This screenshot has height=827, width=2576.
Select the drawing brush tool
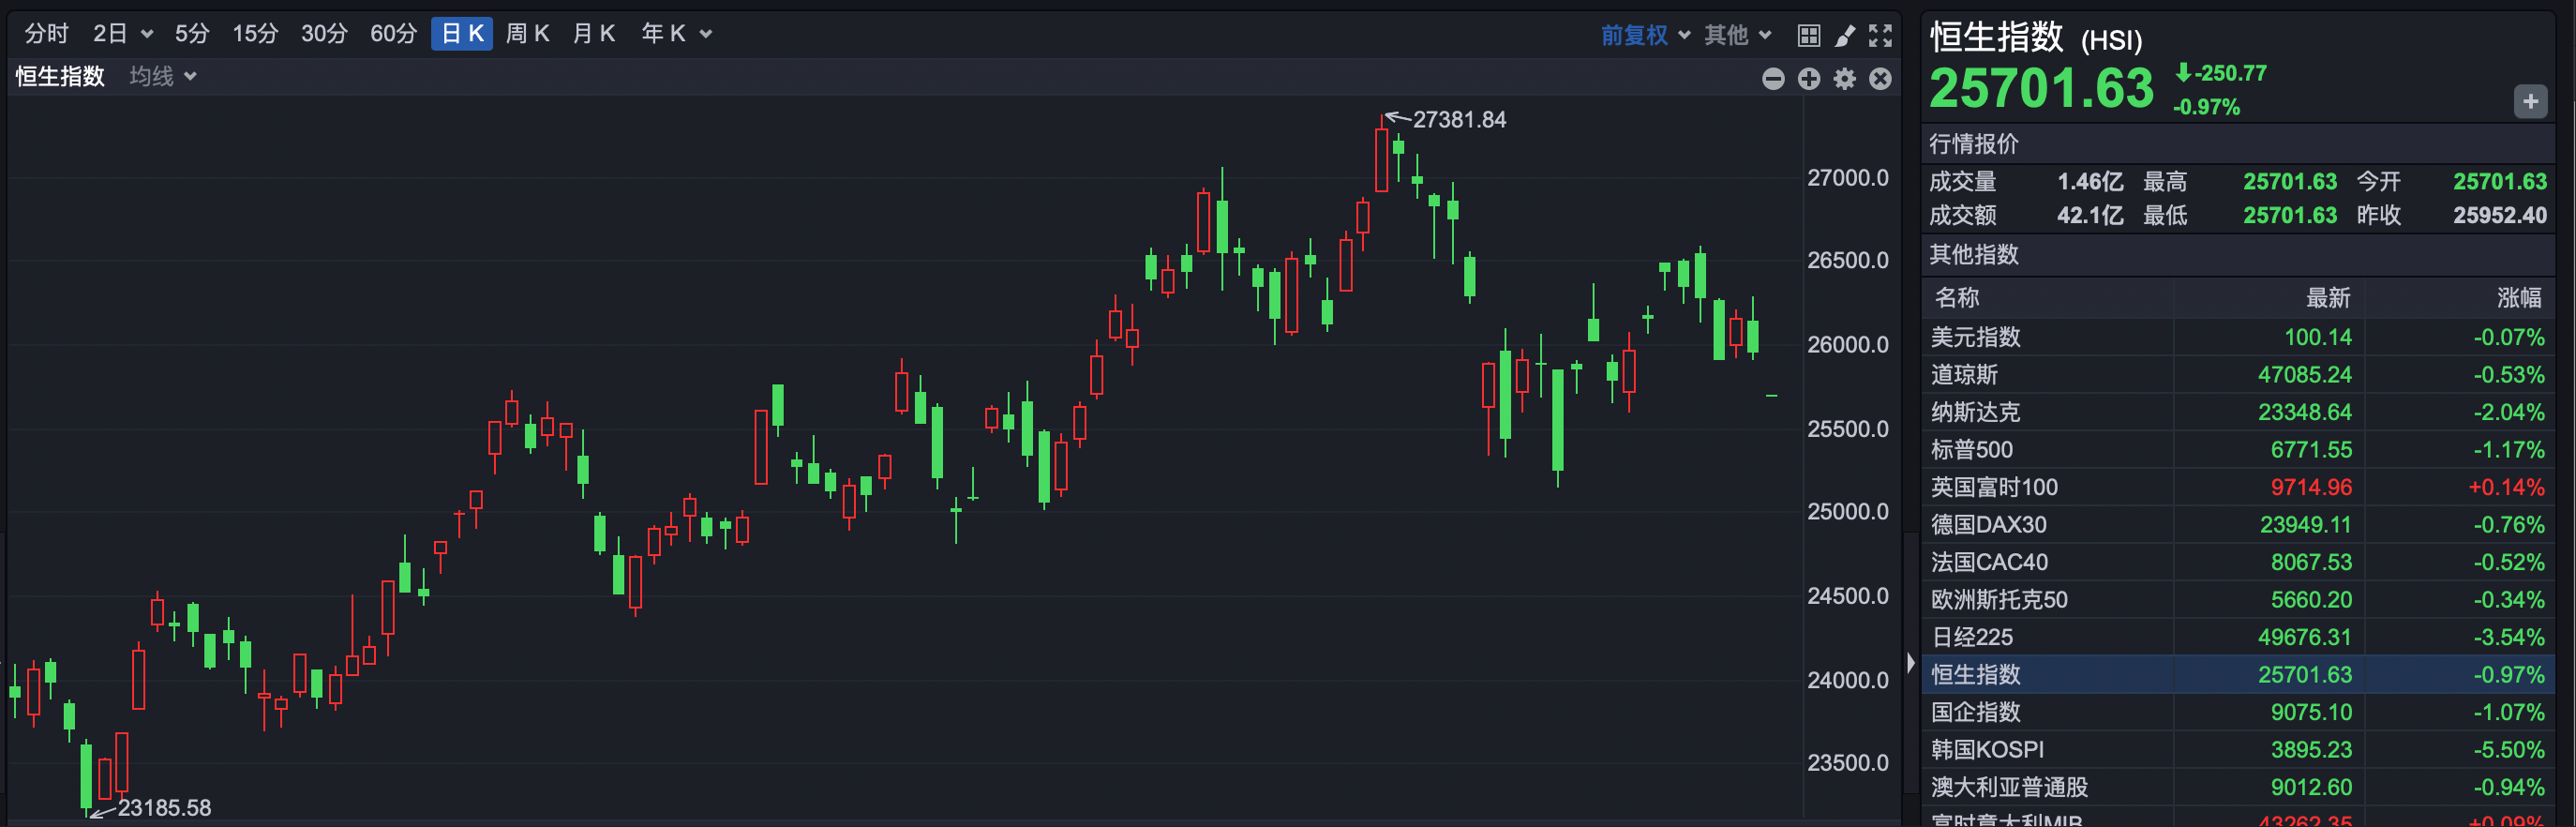click(x=1845, y=36)
